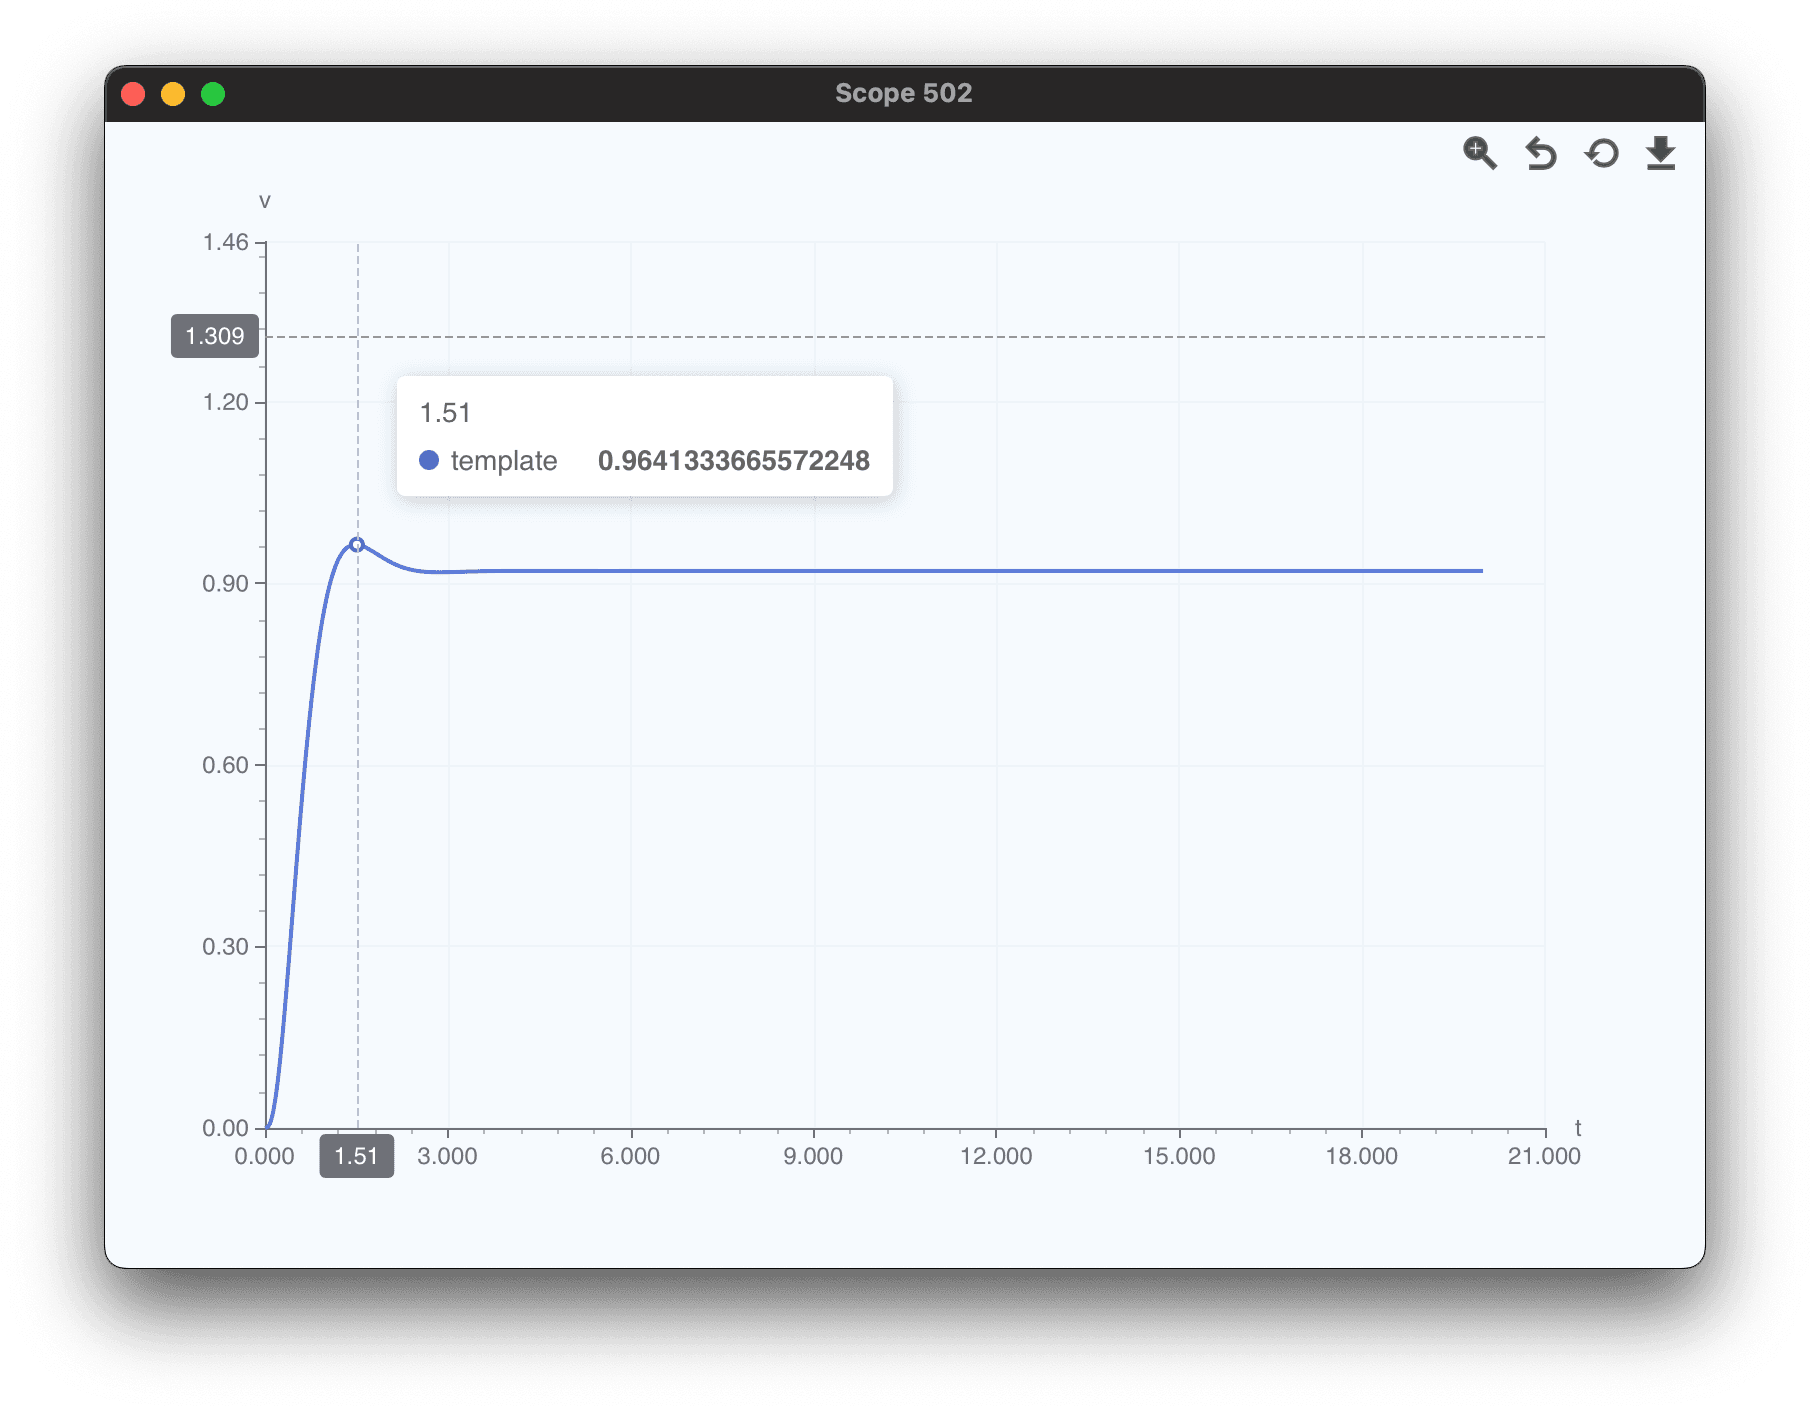Activate the area zoom magnifier tool

pyautogui.click(x=1479, y=153)
